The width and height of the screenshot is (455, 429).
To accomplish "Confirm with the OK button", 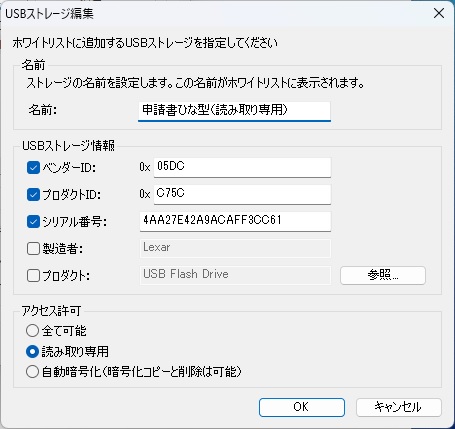I will pyautogui.click(x=302, y=407).
